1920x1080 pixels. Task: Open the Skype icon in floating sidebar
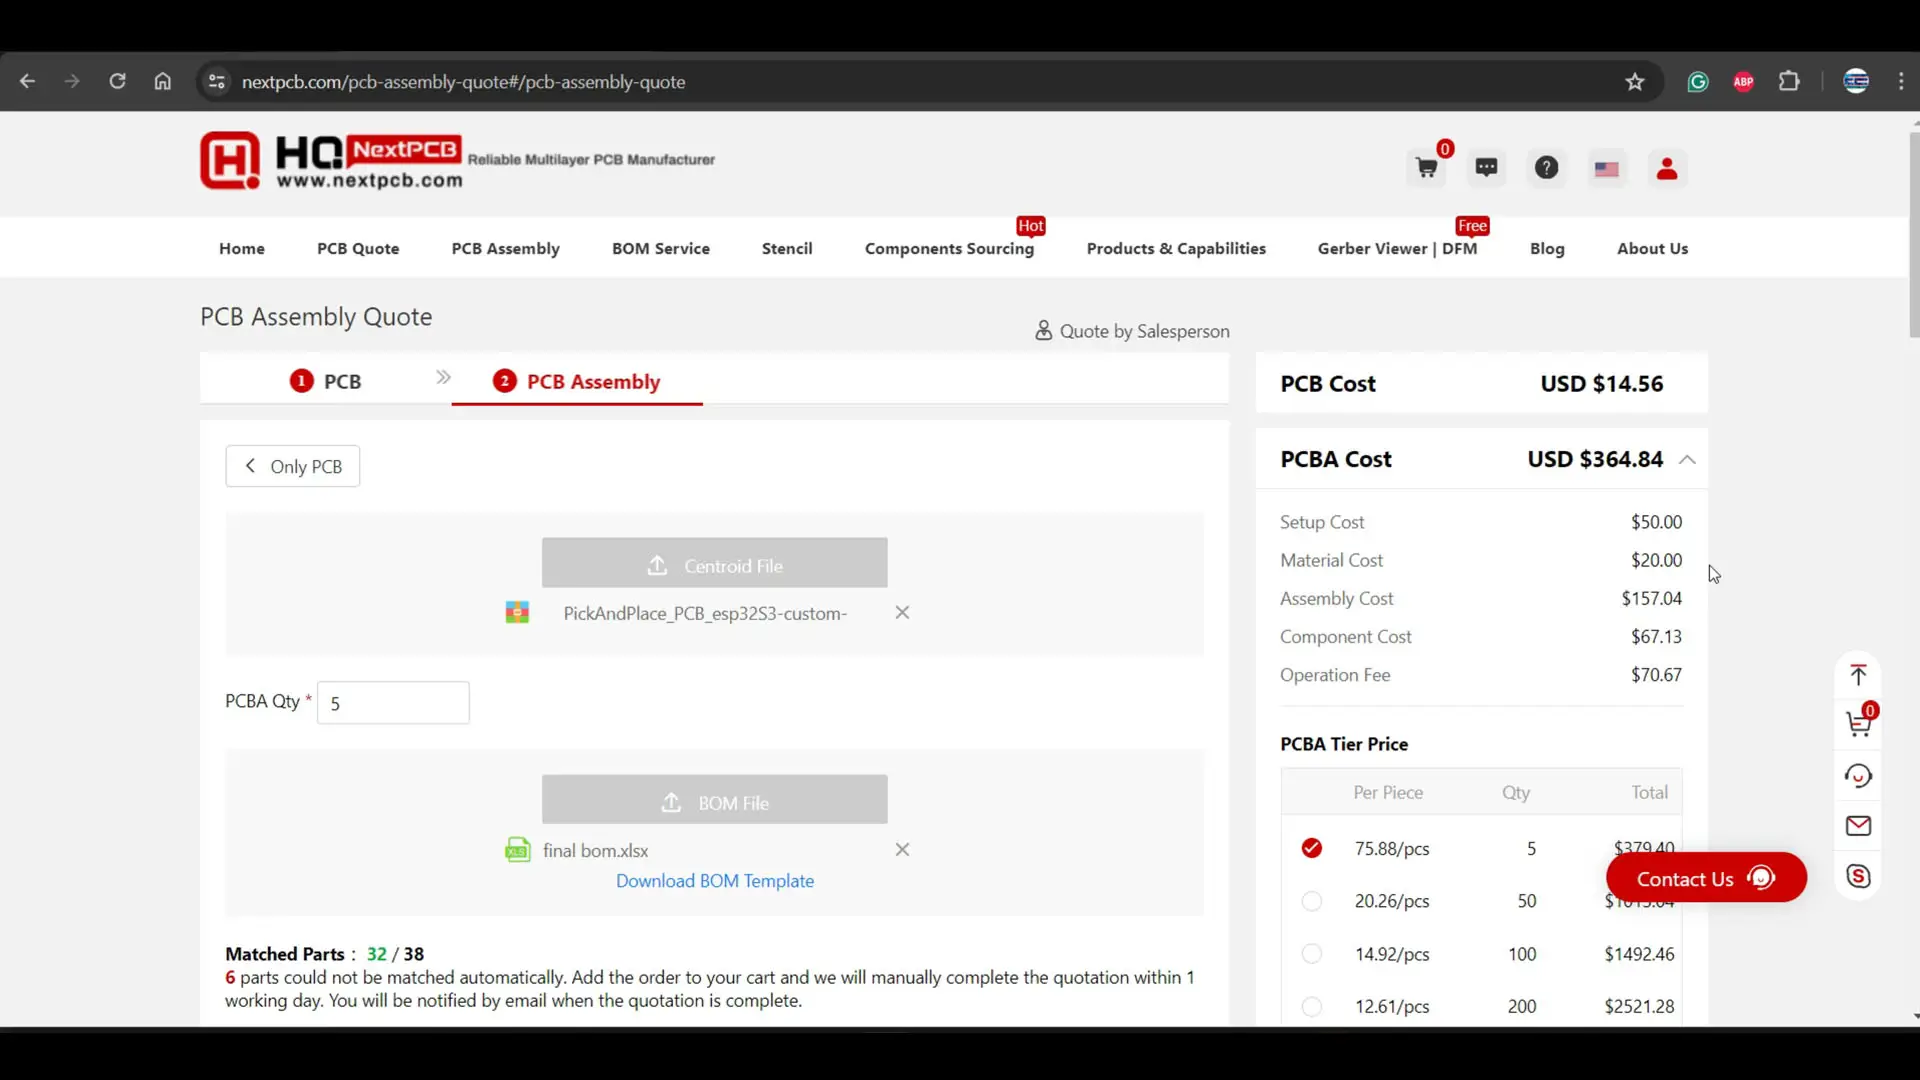1858,877
